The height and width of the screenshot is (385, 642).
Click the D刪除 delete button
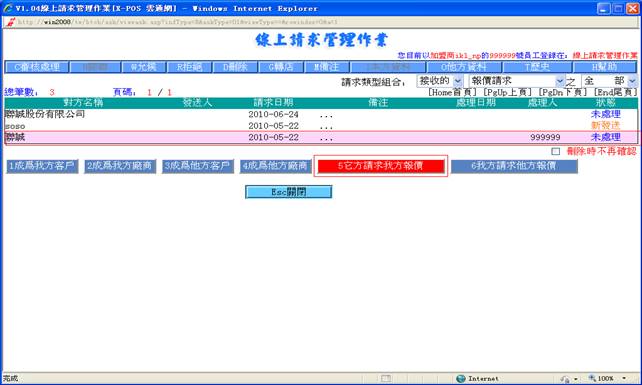[x=235, y=67]
